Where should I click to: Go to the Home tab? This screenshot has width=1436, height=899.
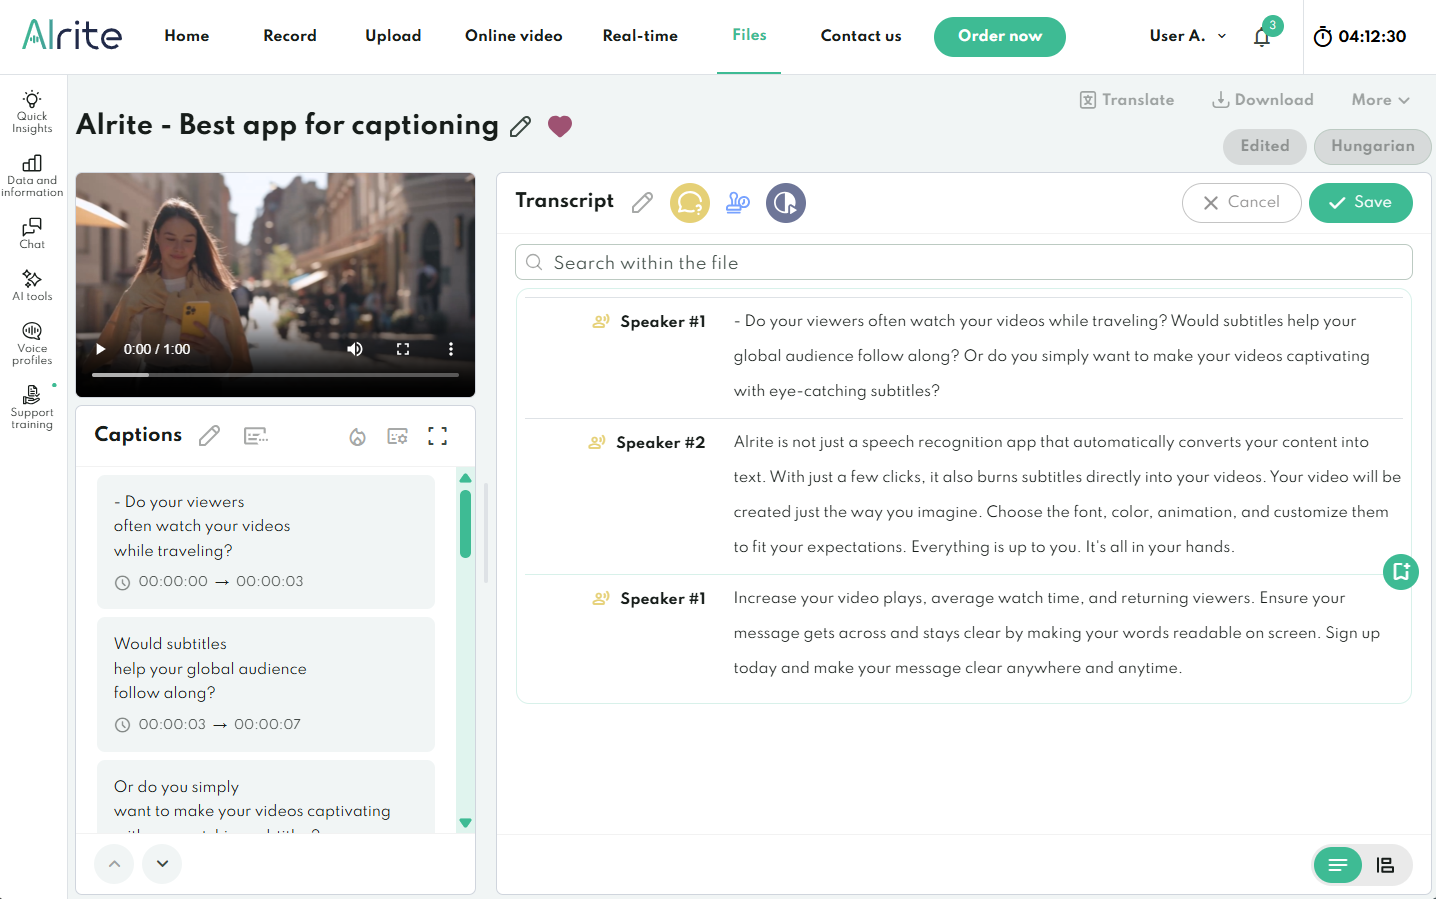[187, 36]
